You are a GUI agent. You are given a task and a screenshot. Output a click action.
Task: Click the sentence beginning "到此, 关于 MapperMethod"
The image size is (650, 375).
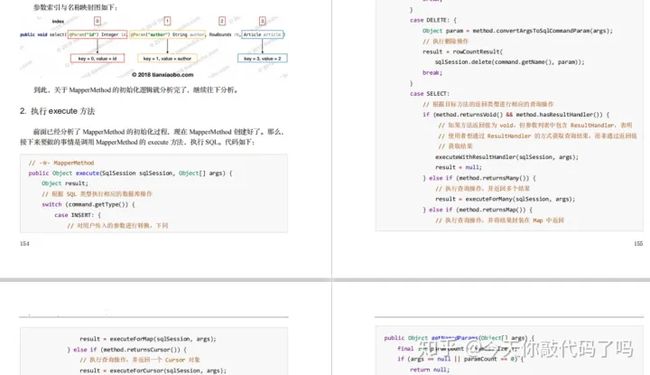pyautogui.click(x=136, y=90)
